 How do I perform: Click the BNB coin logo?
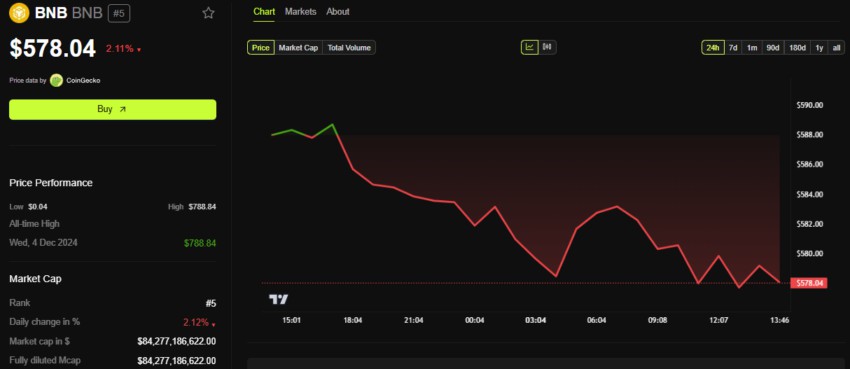tap(19, 13)
